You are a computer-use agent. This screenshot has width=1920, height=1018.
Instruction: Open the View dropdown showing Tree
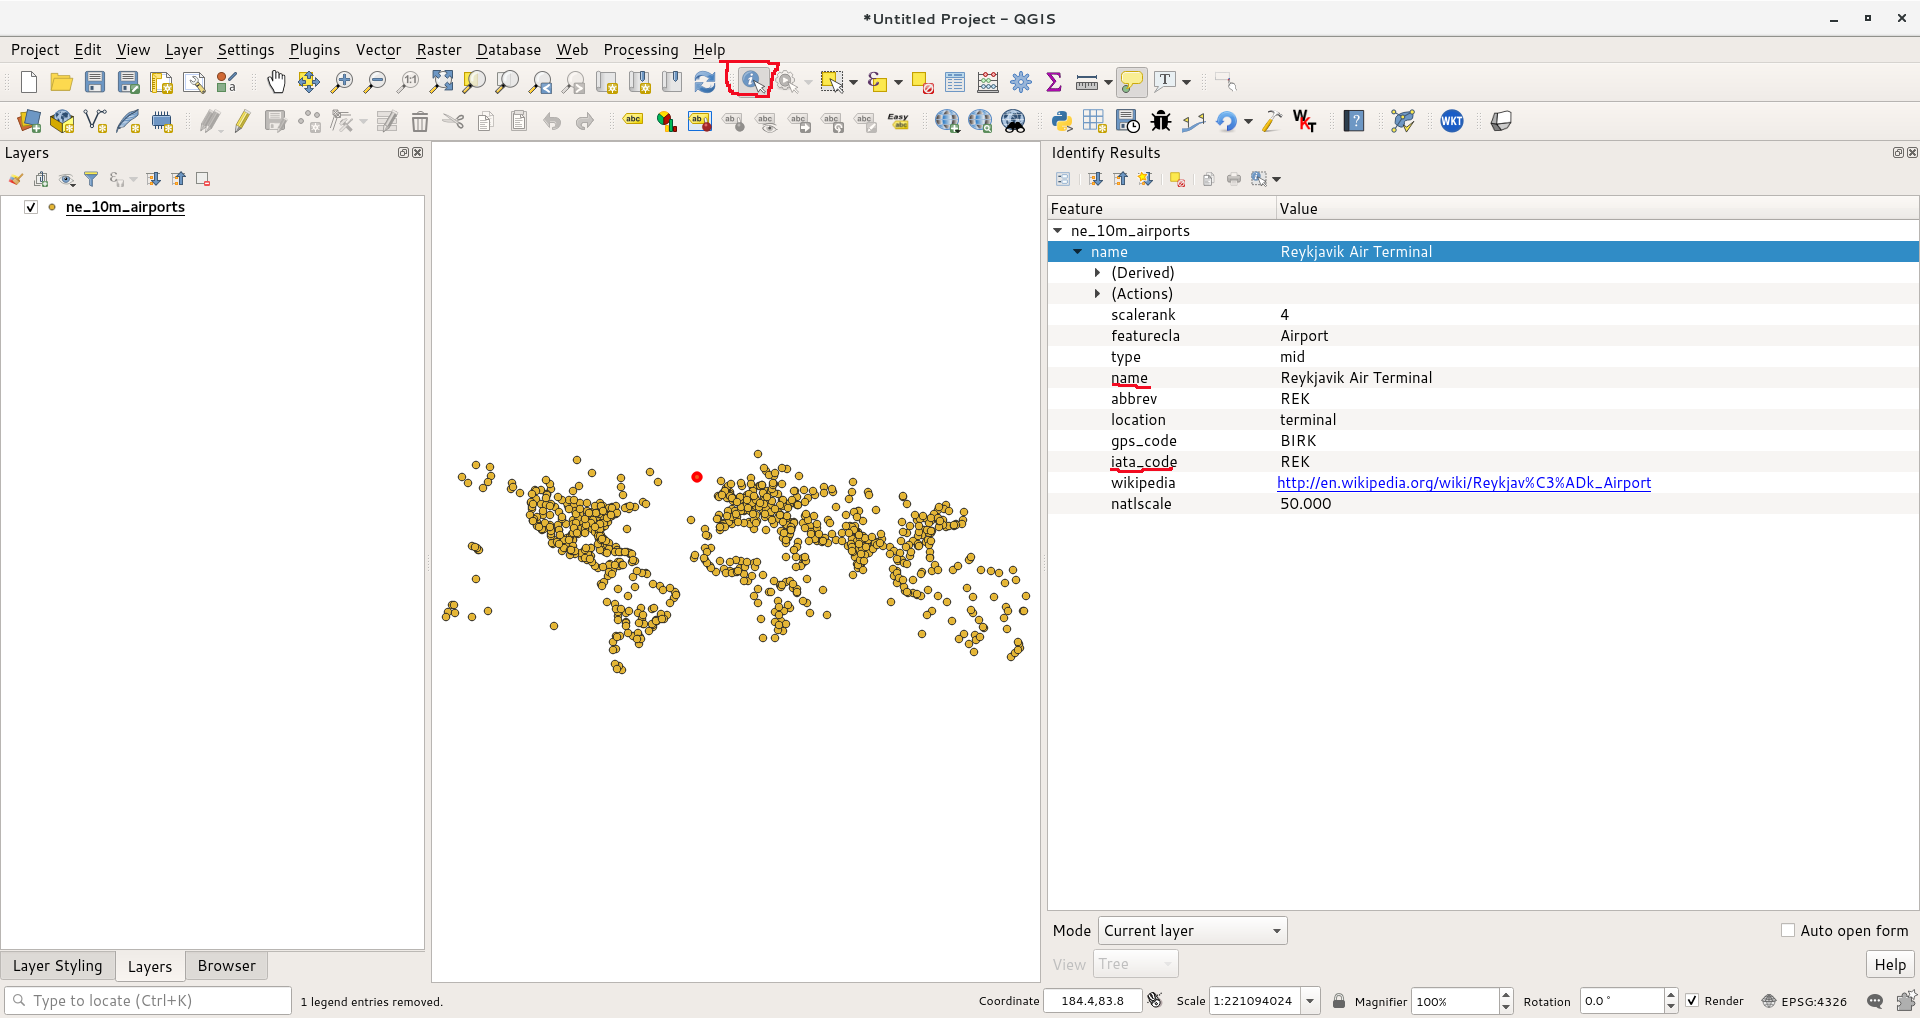point(1135,963)
